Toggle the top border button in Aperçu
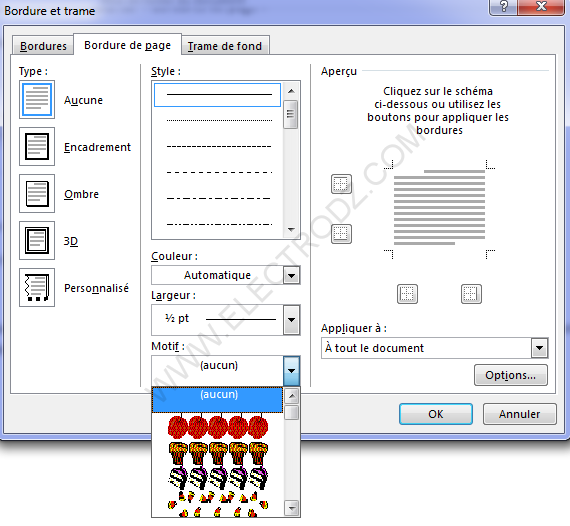570x526 pixels. click(341, 184)
